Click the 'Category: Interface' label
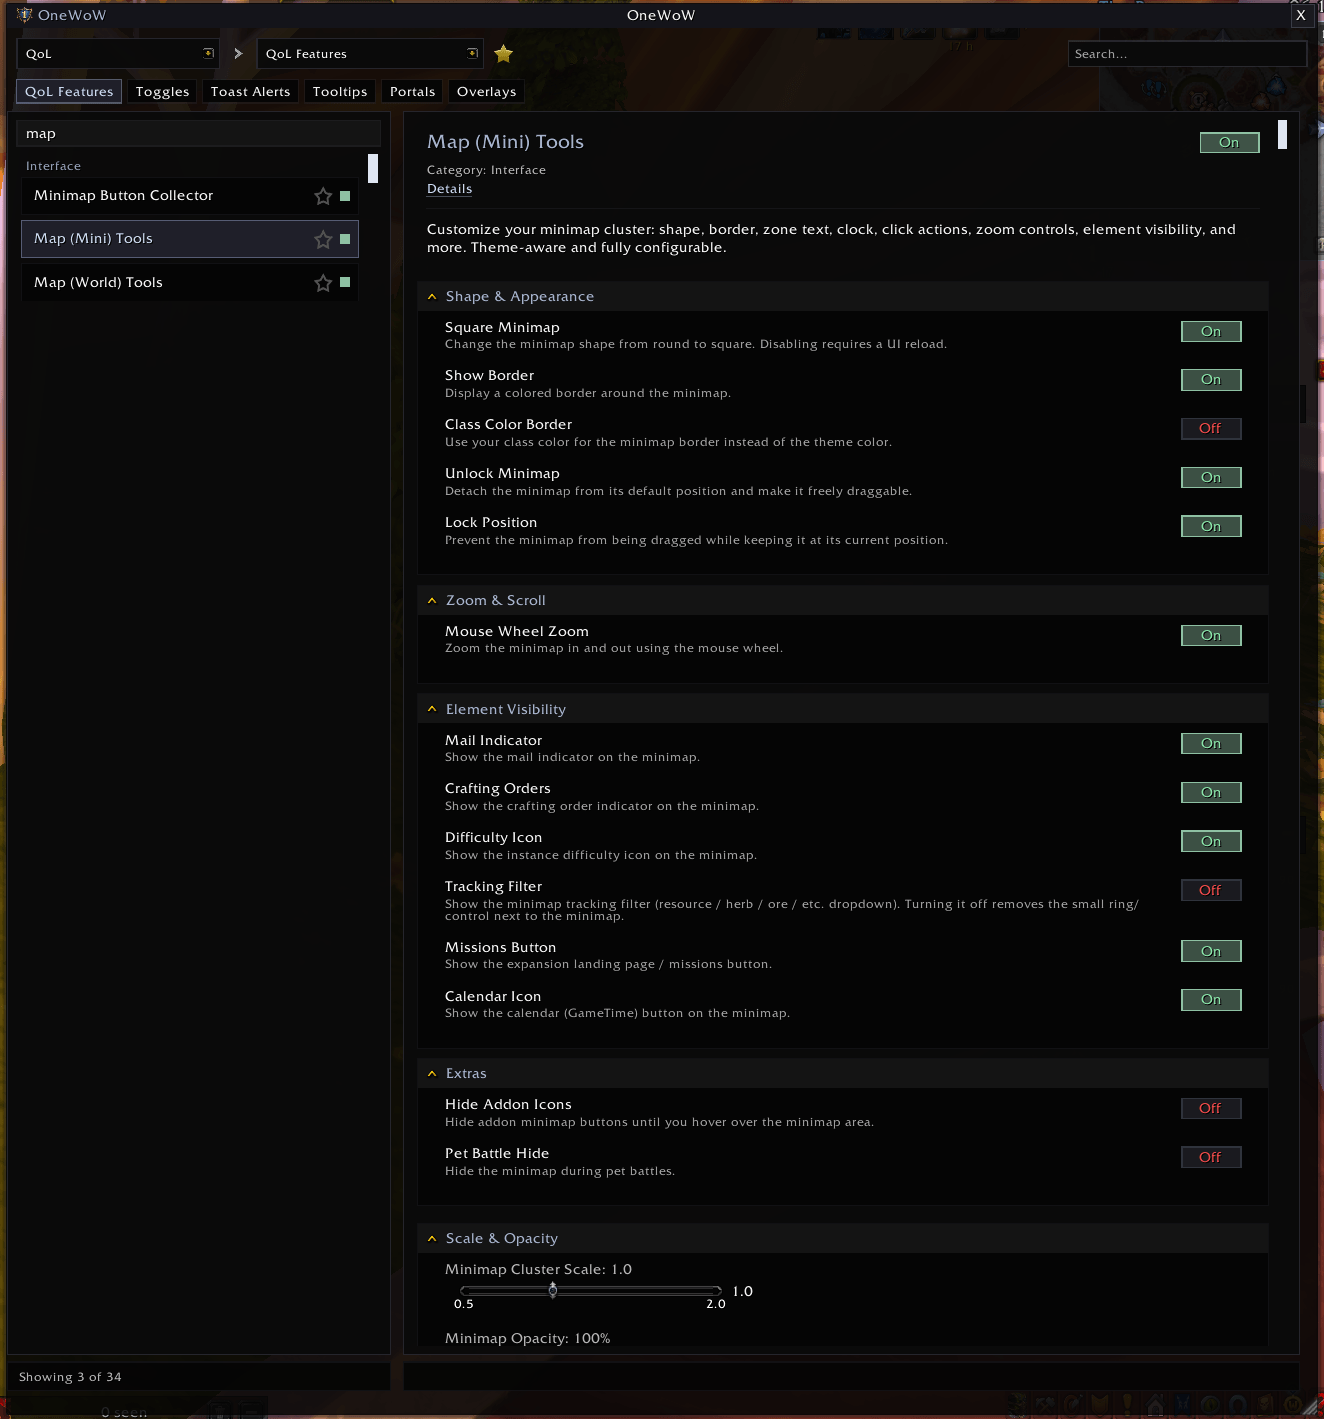This screenshot has width=1324, height=1419. click(486, 170)
